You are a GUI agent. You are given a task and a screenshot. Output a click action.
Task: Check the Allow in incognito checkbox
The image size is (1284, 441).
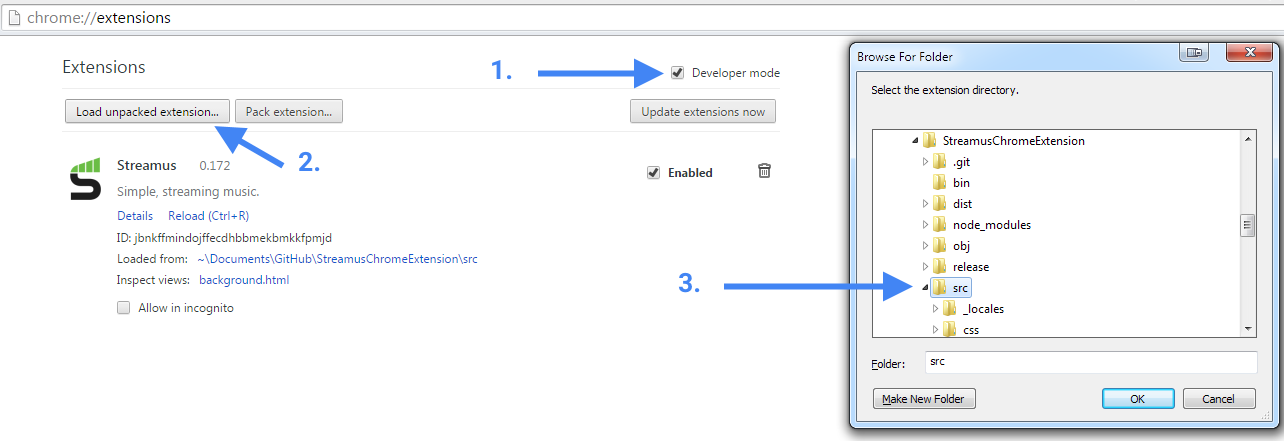click(x=124, y=308)
